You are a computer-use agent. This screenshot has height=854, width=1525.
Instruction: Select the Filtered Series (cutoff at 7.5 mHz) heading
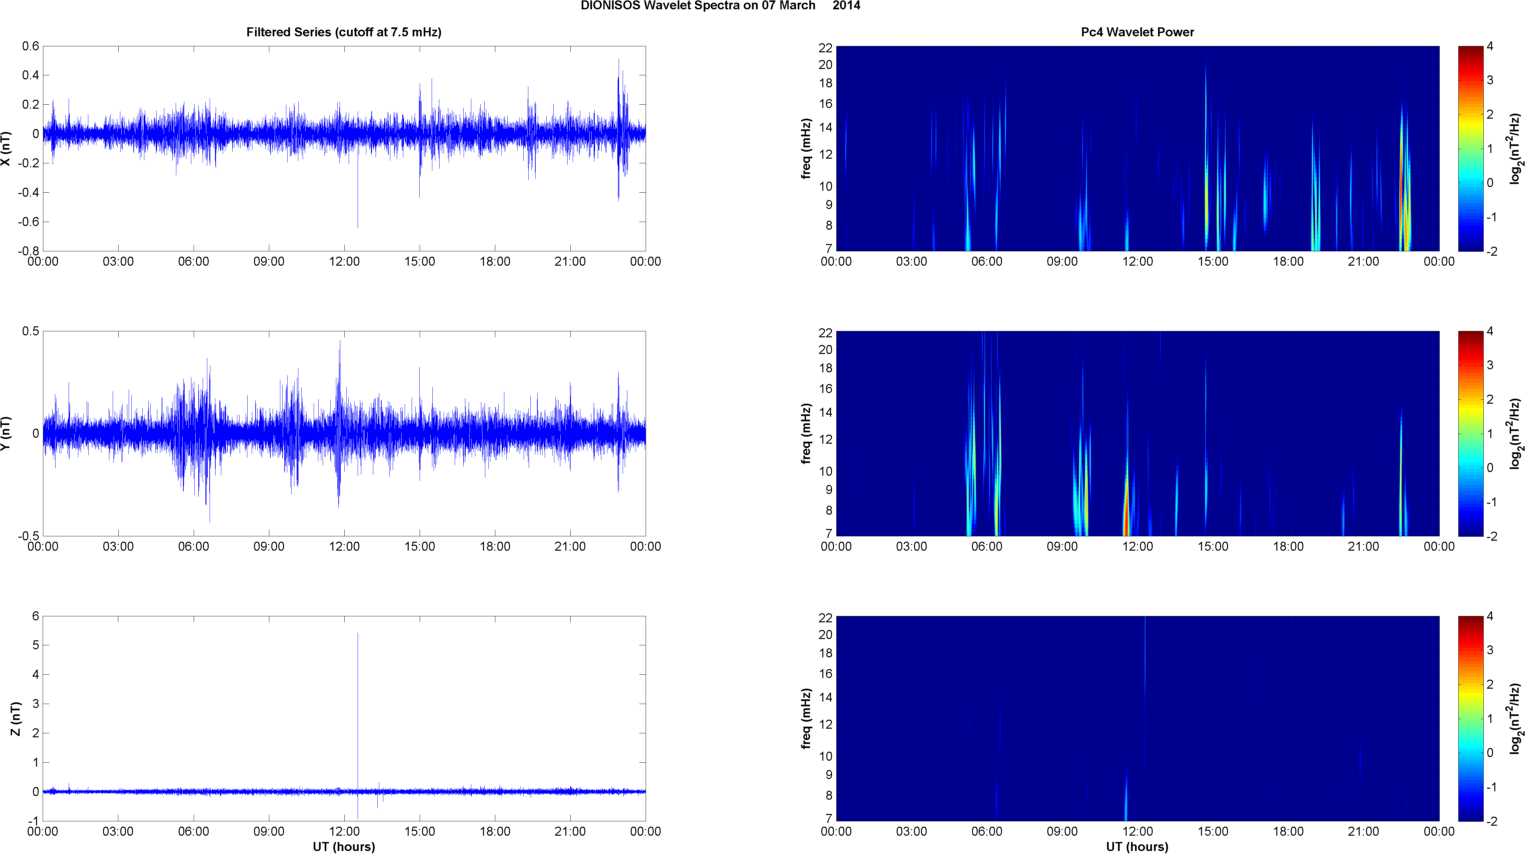point(344,32)
